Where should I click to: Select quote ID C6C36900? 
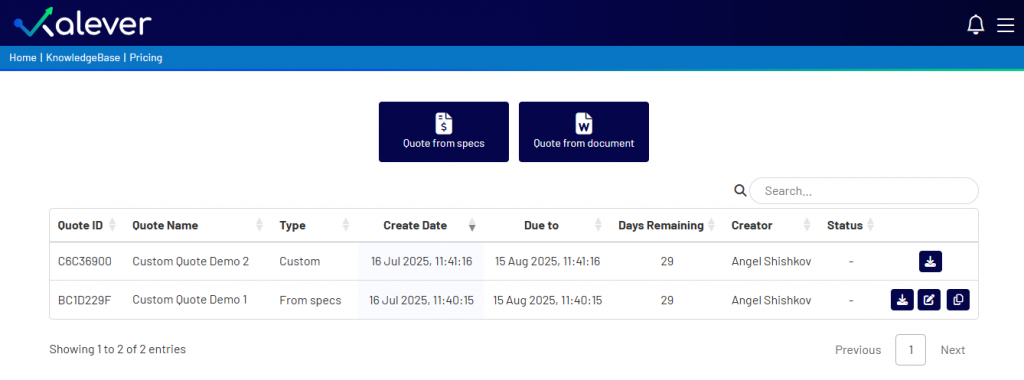point(85,261)
